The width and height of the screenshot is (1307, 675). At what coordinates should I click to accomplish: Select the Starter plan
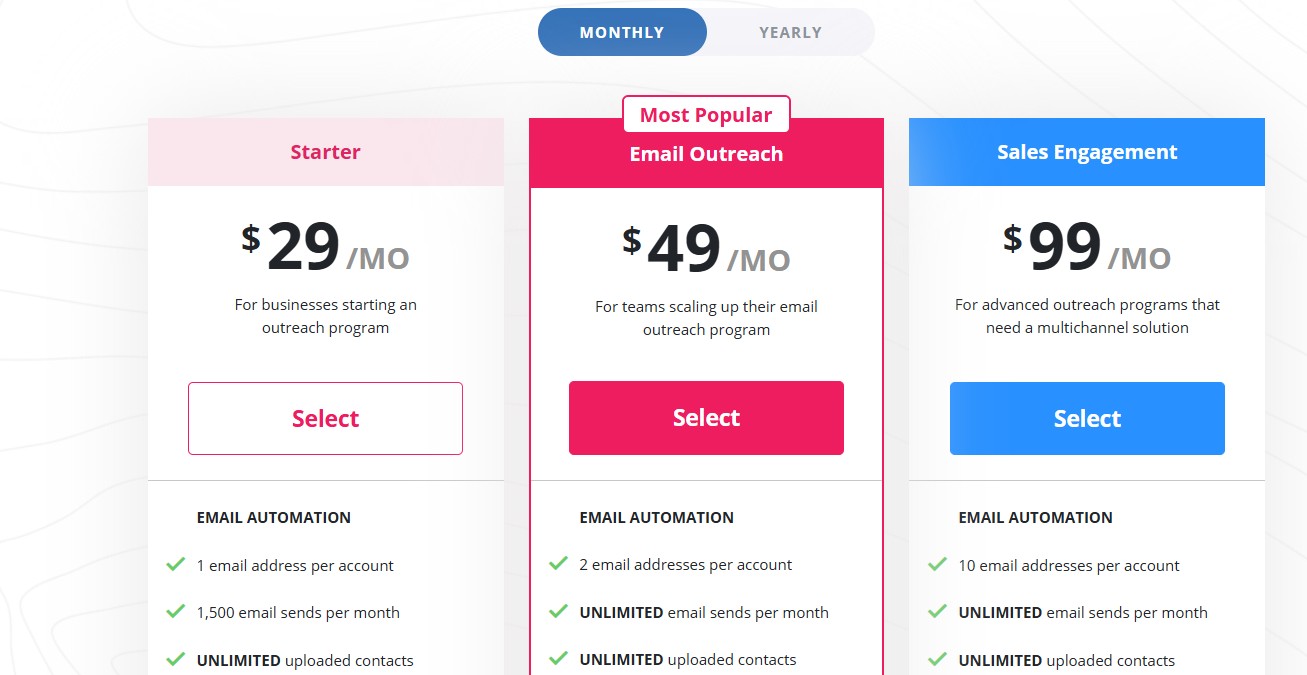325,418
